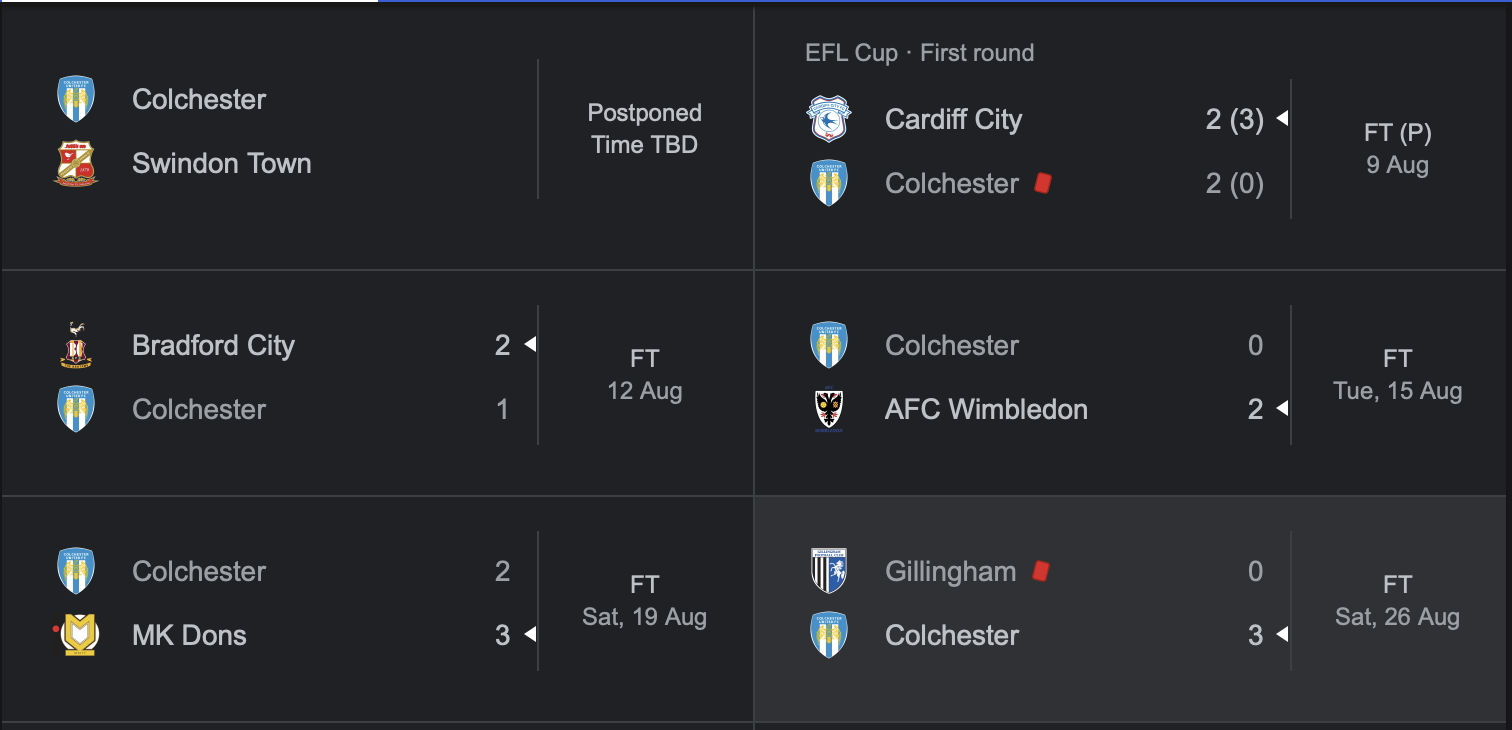The image size is (1512, 730).
Task: Click winner arrow beside Cardiff City score
Action: [x=1282, y=119]
